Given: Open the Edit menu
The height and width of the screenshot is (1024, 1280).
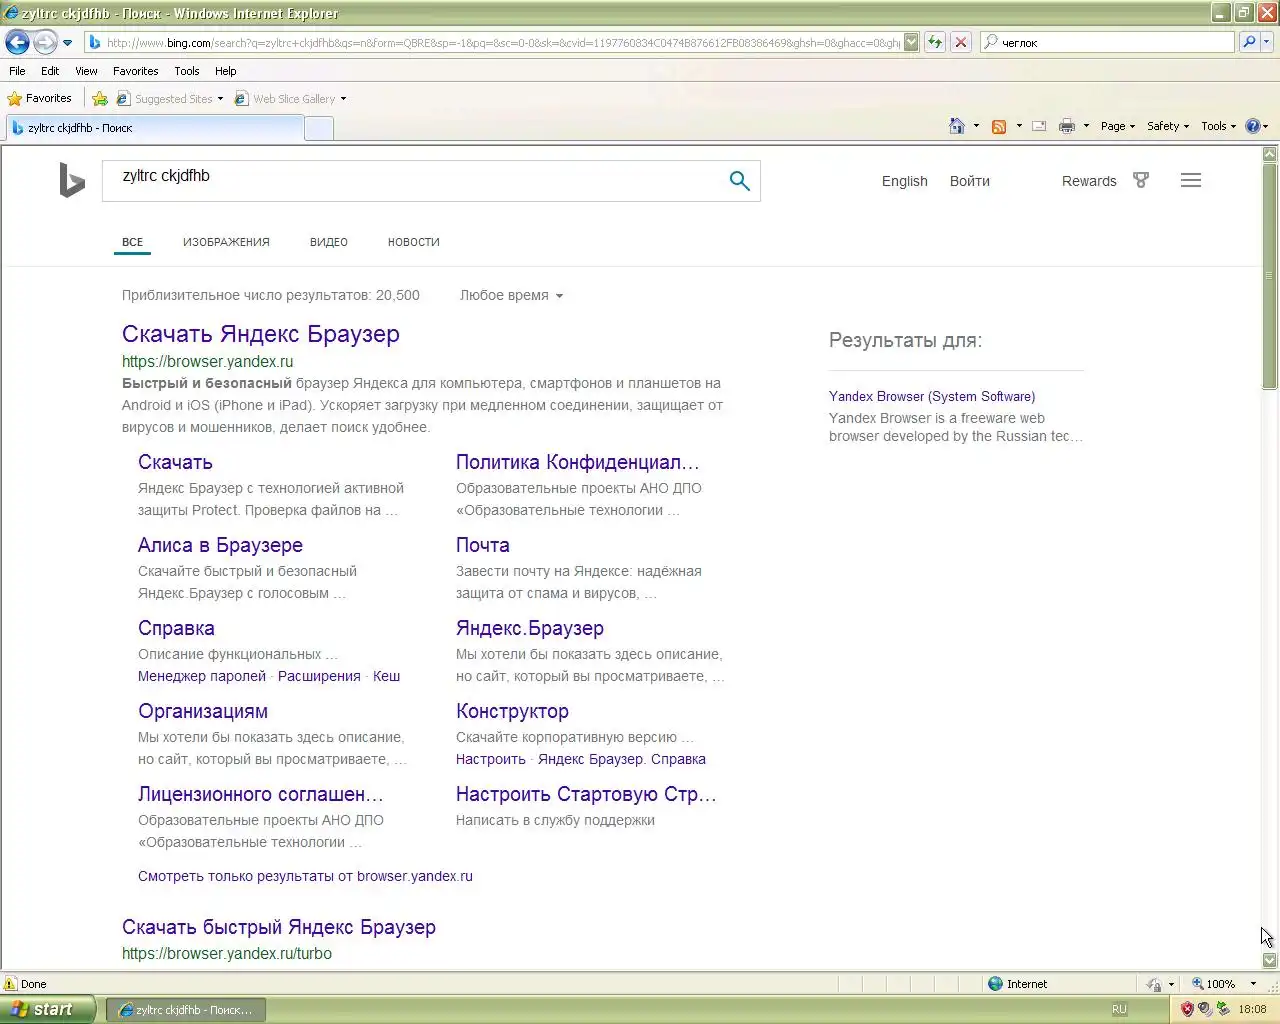Looking at the screenshot, I should 50,71.
